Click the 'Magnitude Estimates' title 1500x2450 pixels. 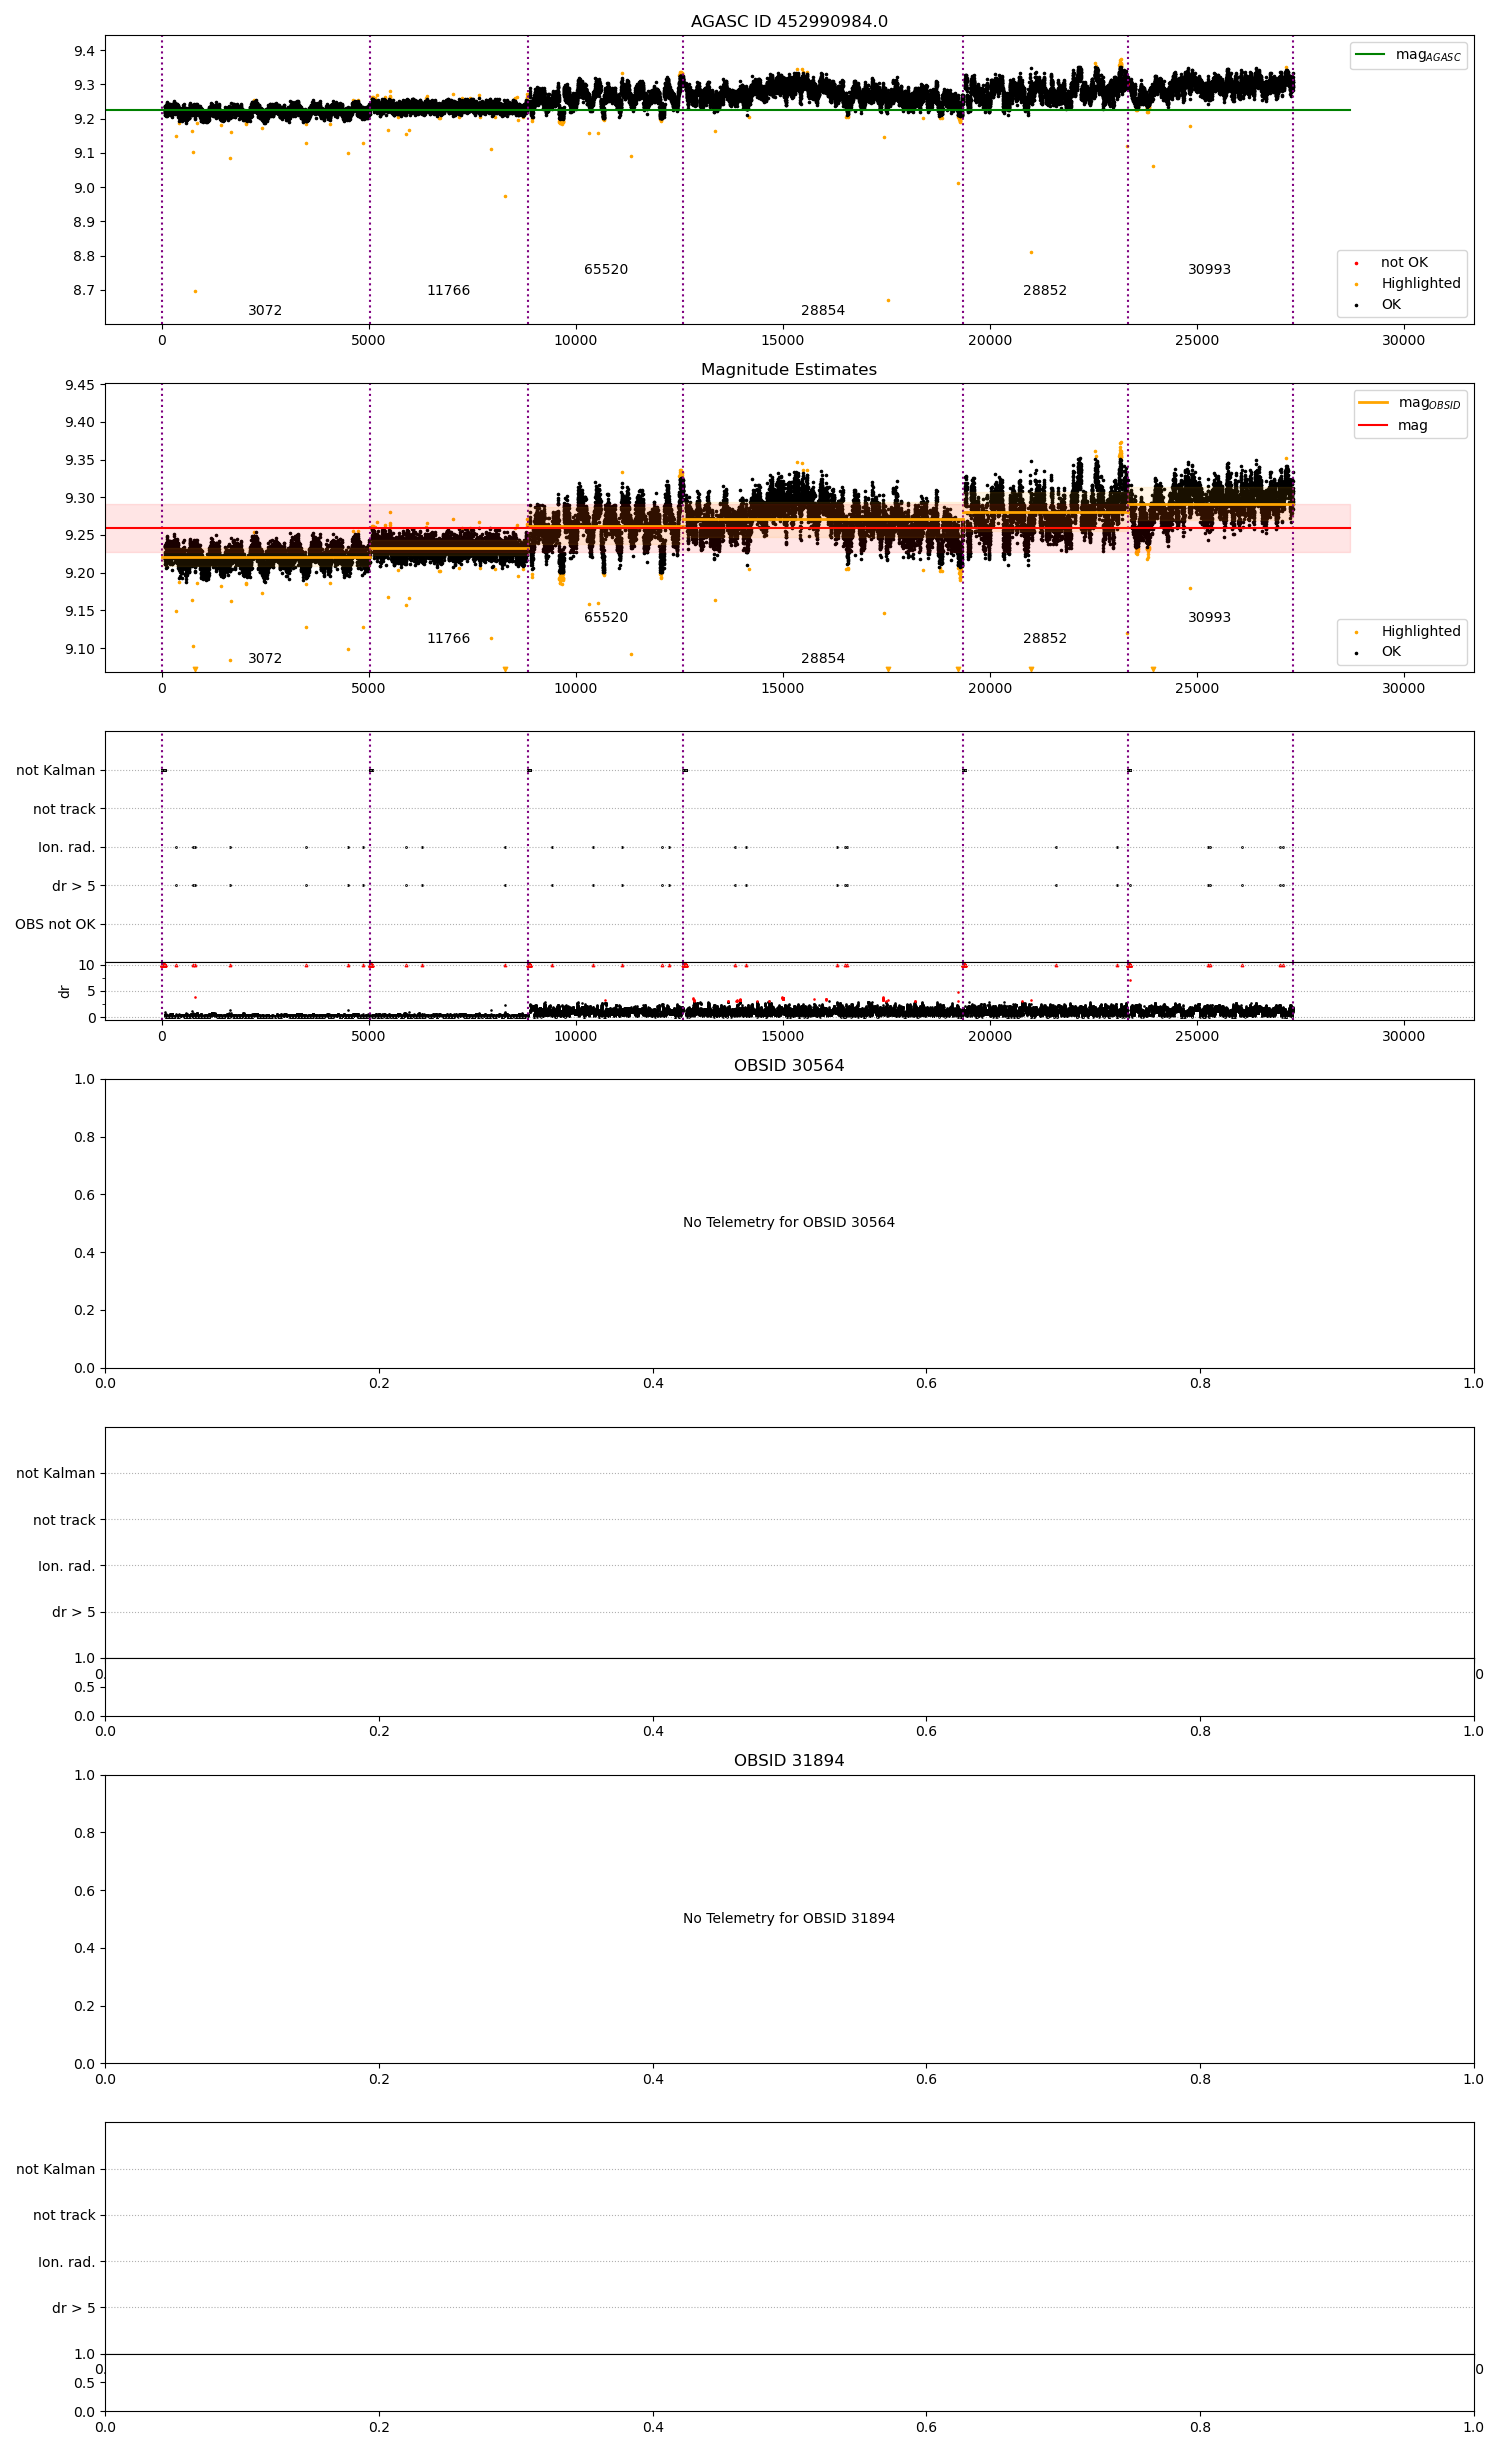[789, 369]
